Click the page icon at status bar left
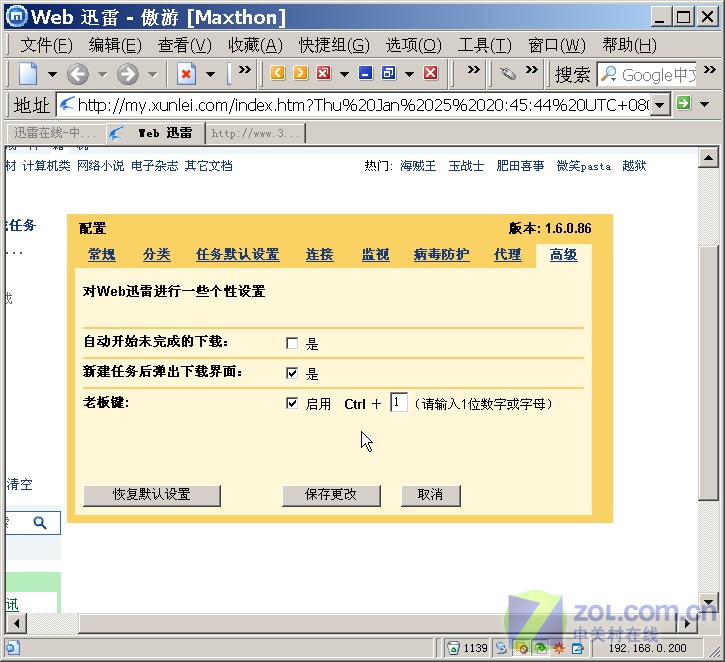Screen dimensions: 725x662 pos(12,648)
